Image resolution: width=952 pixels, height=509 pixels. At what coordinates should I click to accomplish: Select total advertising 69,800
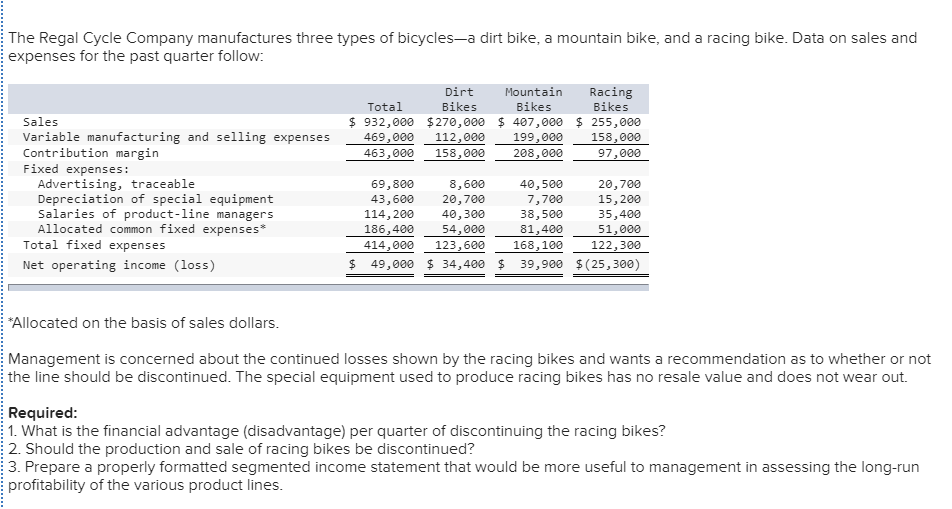[x=392, y=184]
